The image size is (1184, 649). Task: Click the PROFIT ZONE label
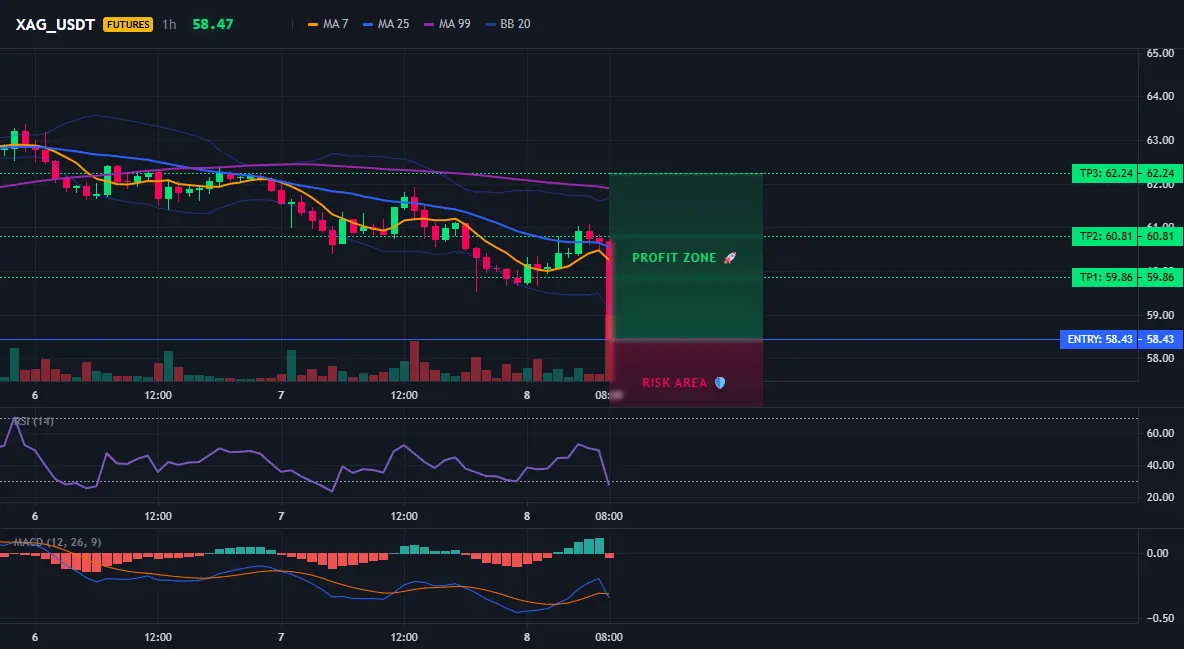click(674, 258)
